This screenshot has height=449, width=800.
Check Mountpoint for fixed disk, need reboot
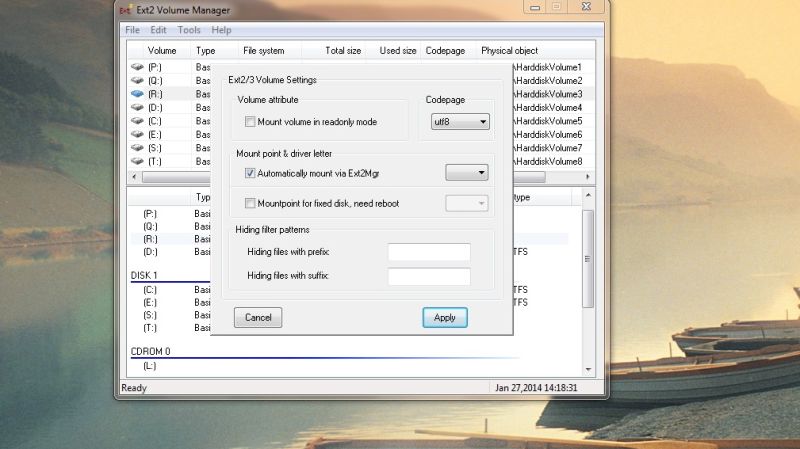250,203
